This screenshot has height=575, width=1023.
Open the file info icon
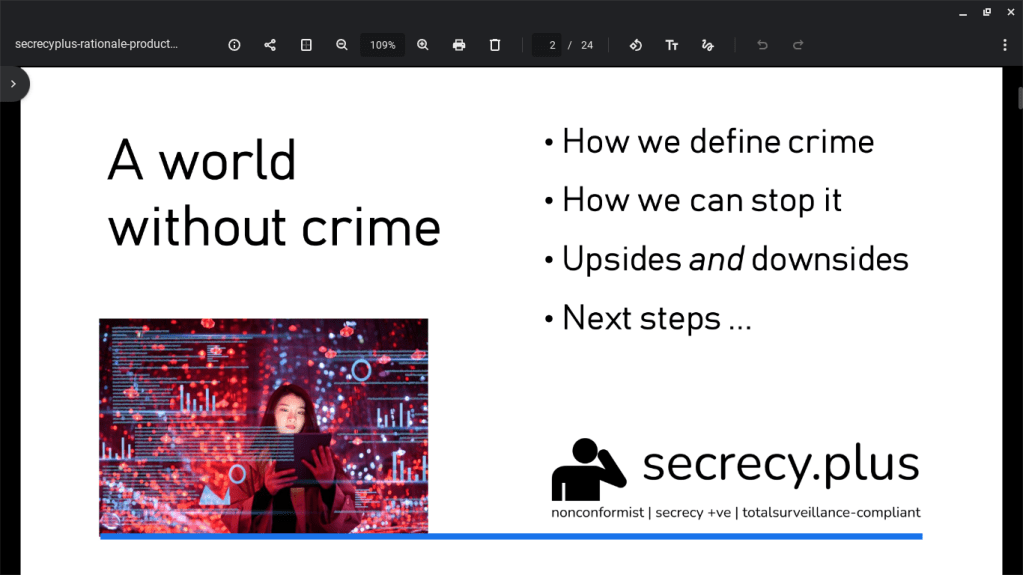pos(234,45)
